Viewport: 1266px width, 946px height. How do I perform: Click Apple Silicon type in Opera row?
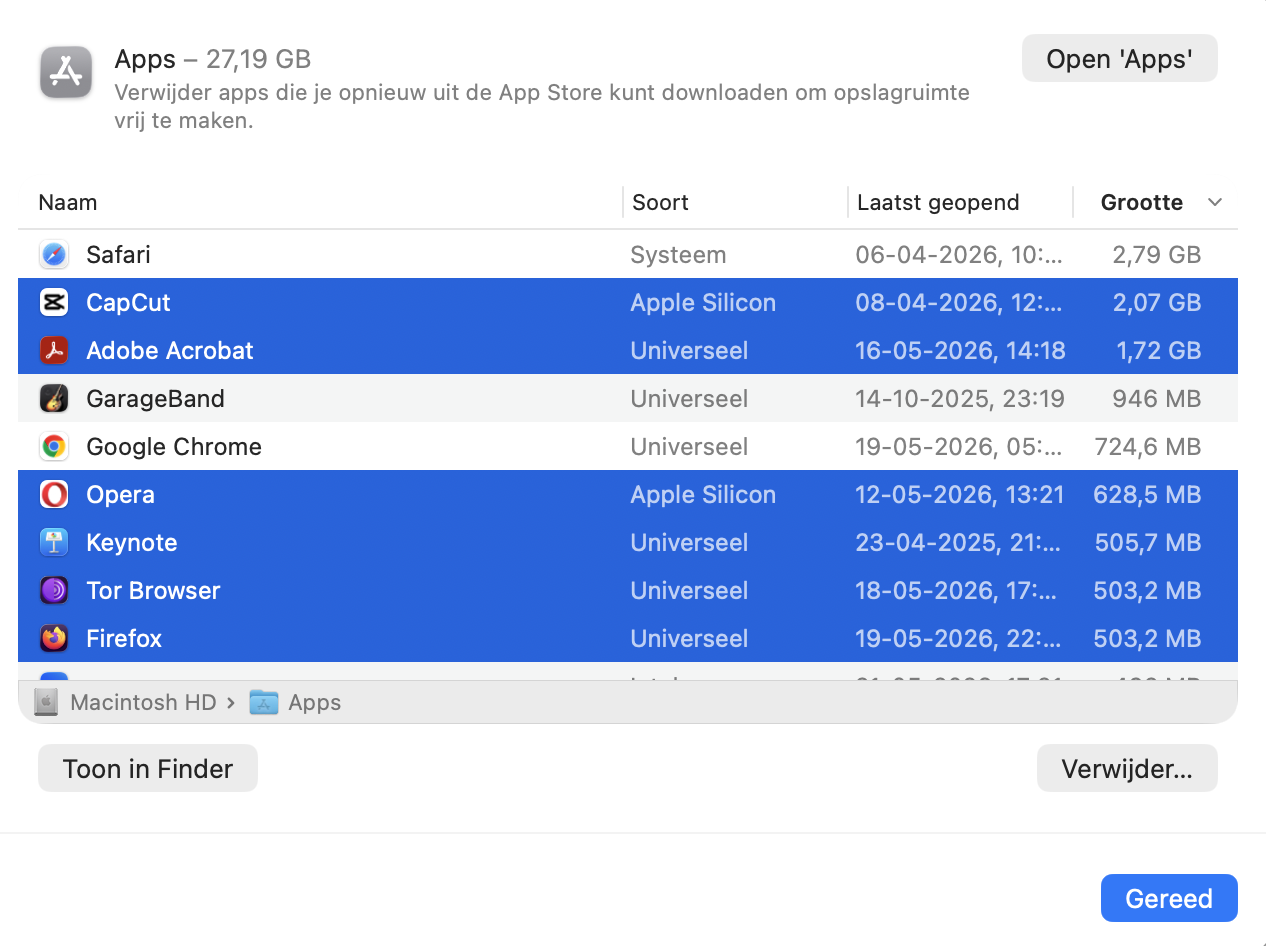[703, 494]
